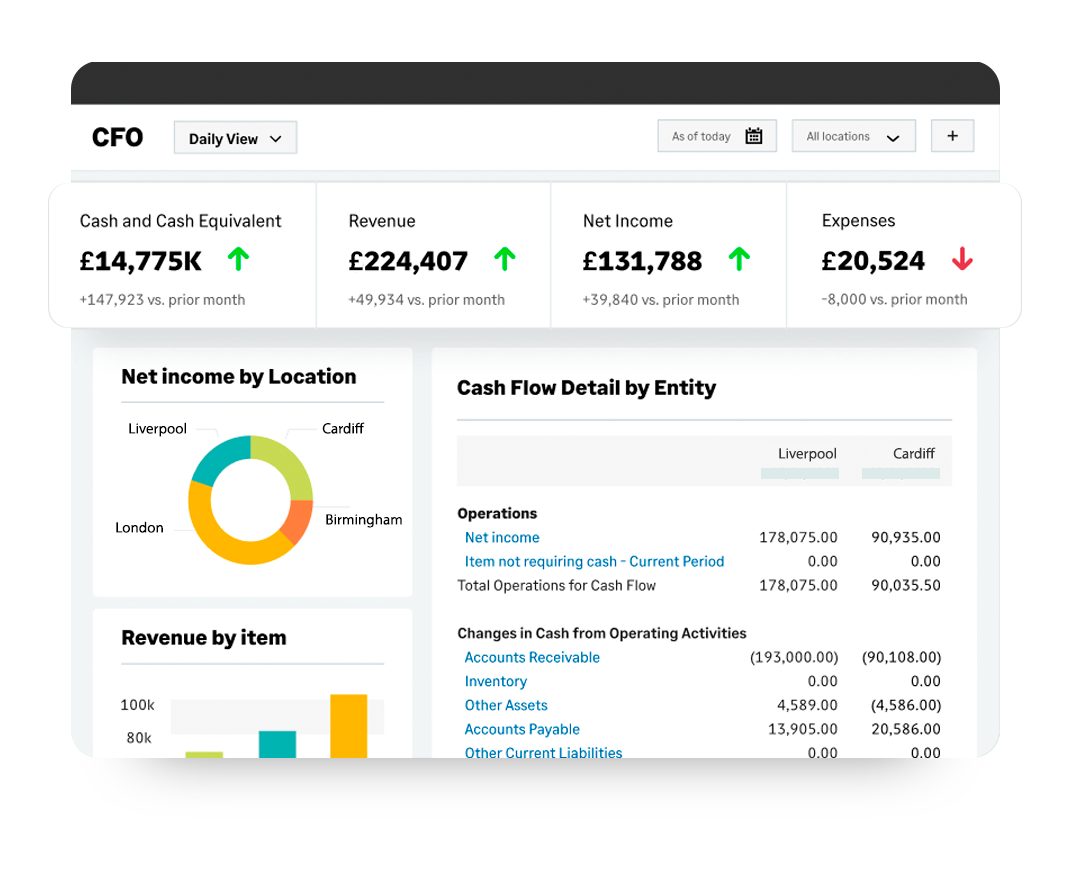The image size is (1070, 880).
Task: Click the +147,923 vs. prior month text
Action: coord(162,299)
